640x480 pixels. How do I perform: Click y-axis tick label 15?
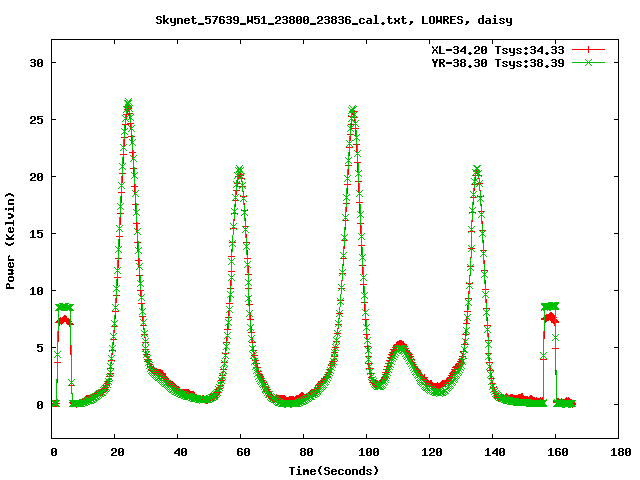(x=36, y=234)
